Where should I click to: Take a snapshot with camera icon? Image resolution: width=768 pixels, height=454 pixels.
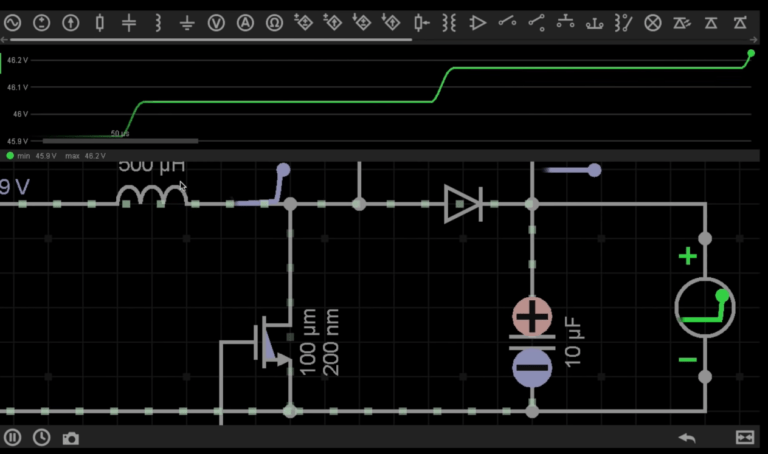(70, 438)
